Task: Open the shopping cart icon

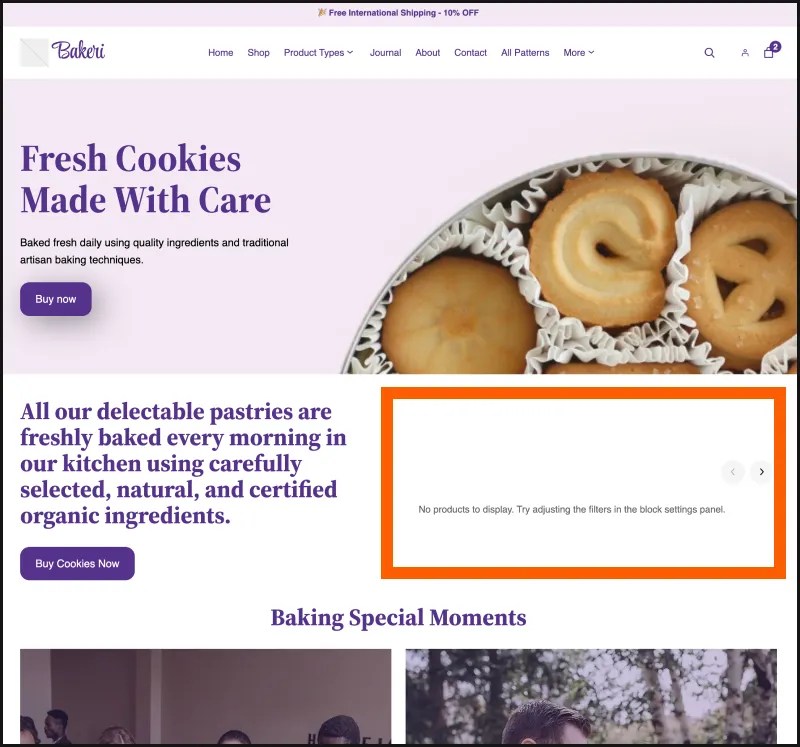Action: pyautogui.click(x=769, y=52)
